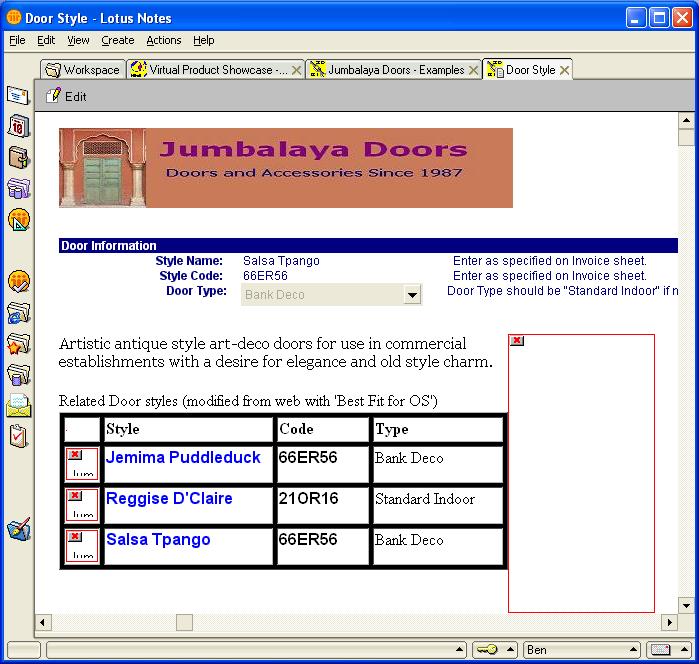Screen dimensions: 699x664
Task: Click the broken image icon beside Jemima Puddleduck
Action: [82, 464]
